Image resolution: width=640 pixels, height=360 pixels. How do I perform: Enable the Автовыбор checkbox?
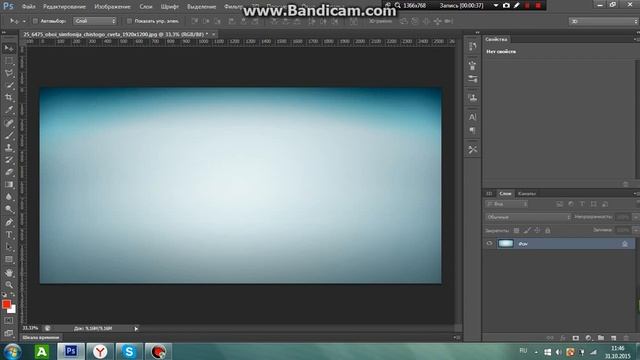pos(35,21)
